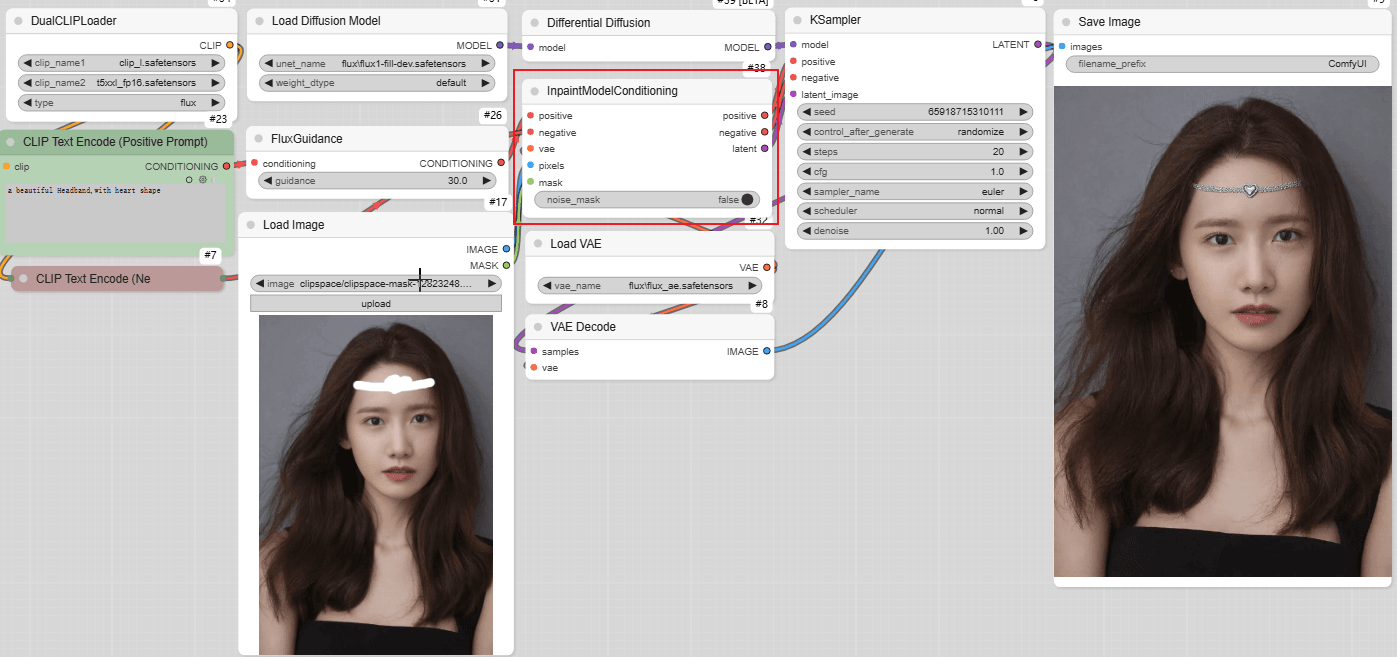Viewport: 1397px width, 657px height.
Task: Click the mask input port on InpaintModelConditioning
Action: pyautogui.click(x=530, y=182)
